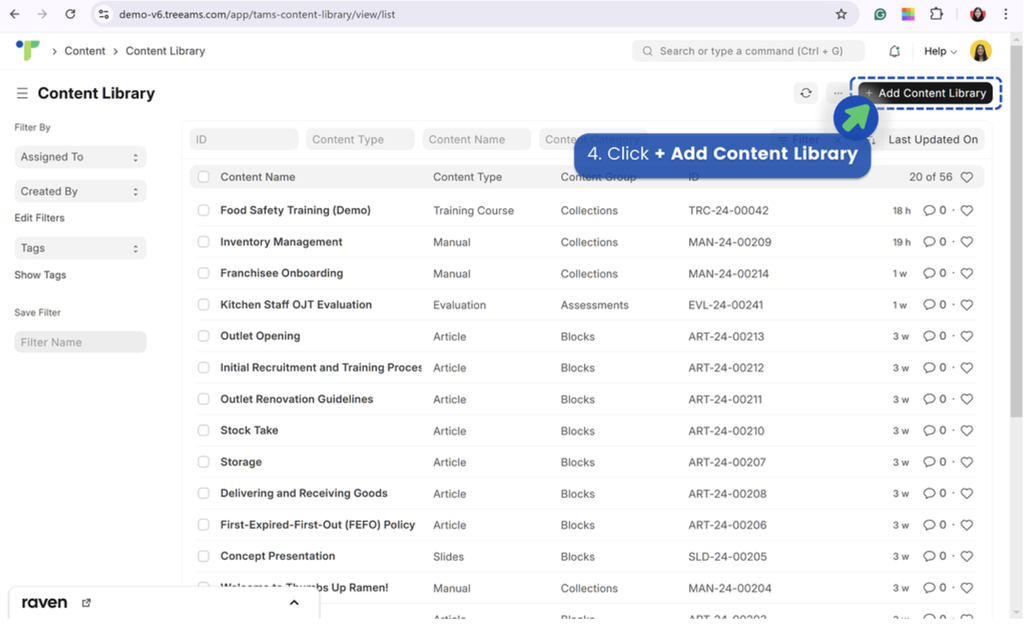Toggle the select-all header checkbox

(x=204, y=177)
